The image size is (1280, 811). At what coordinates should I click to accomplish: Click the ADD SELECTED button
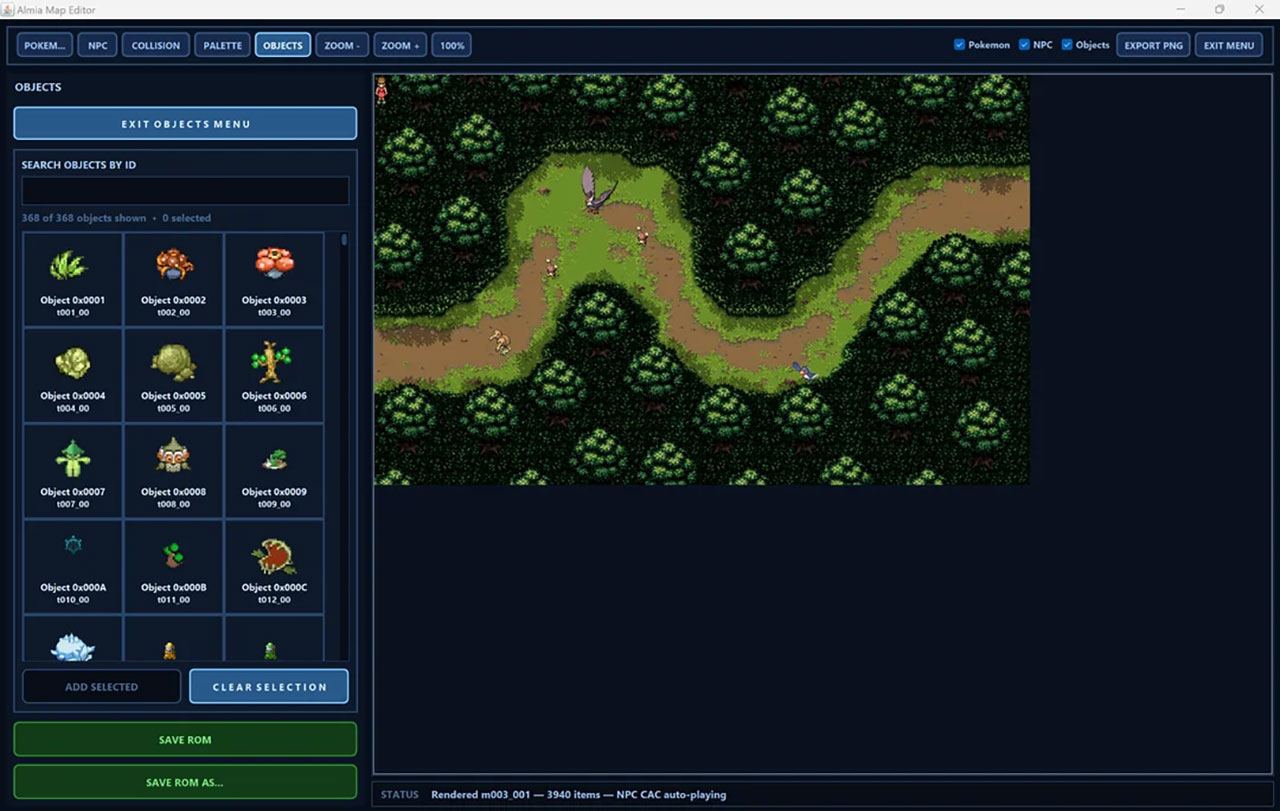[102, 687]
